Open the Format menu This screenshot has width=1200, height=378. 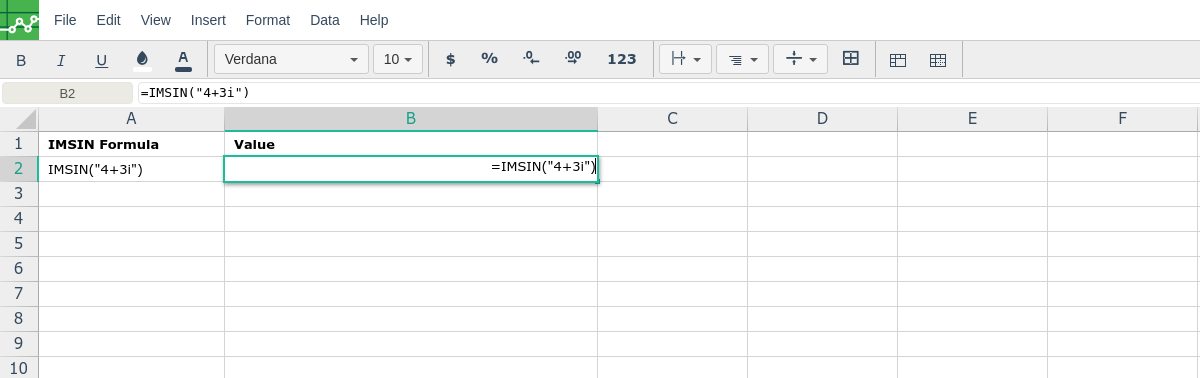click(268, 20)
